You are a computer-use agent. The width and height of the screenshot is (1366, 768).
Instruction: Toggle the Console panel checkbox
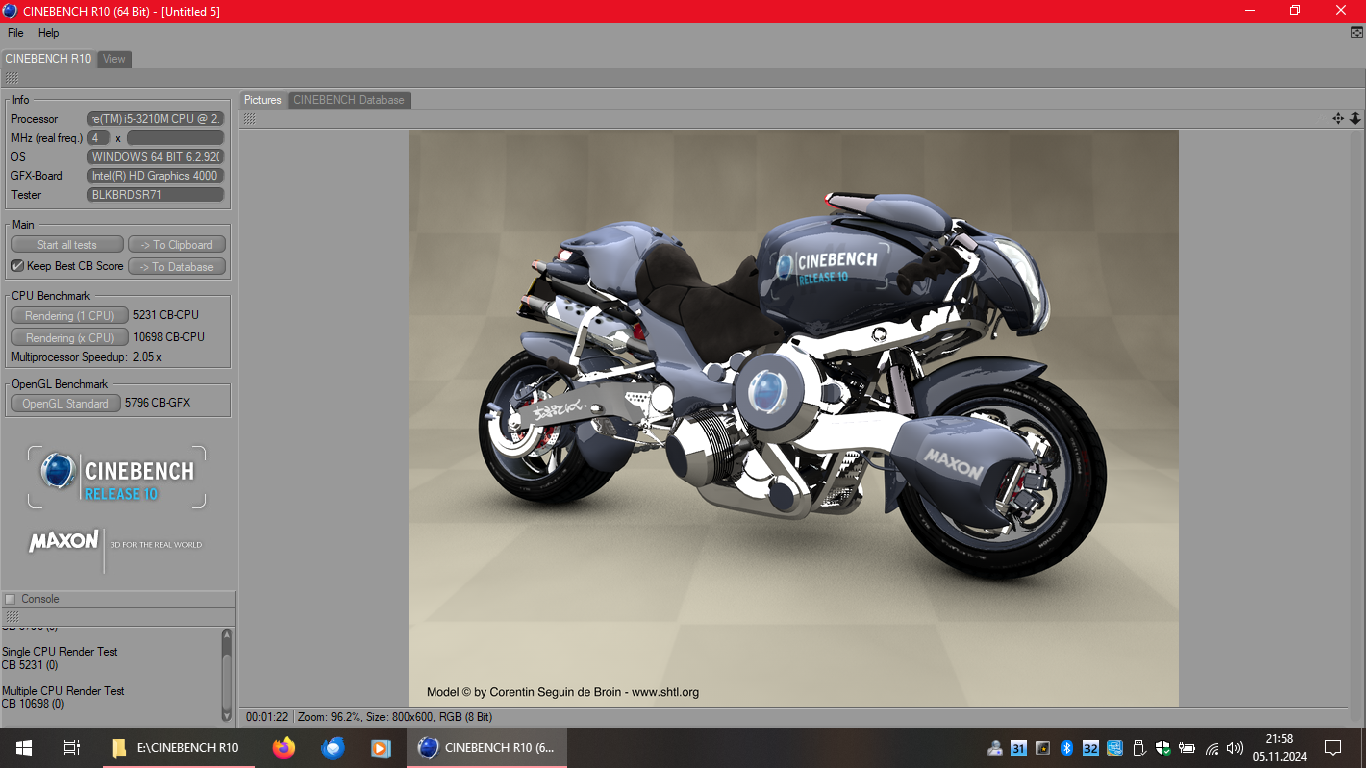[x=11, y=599]
